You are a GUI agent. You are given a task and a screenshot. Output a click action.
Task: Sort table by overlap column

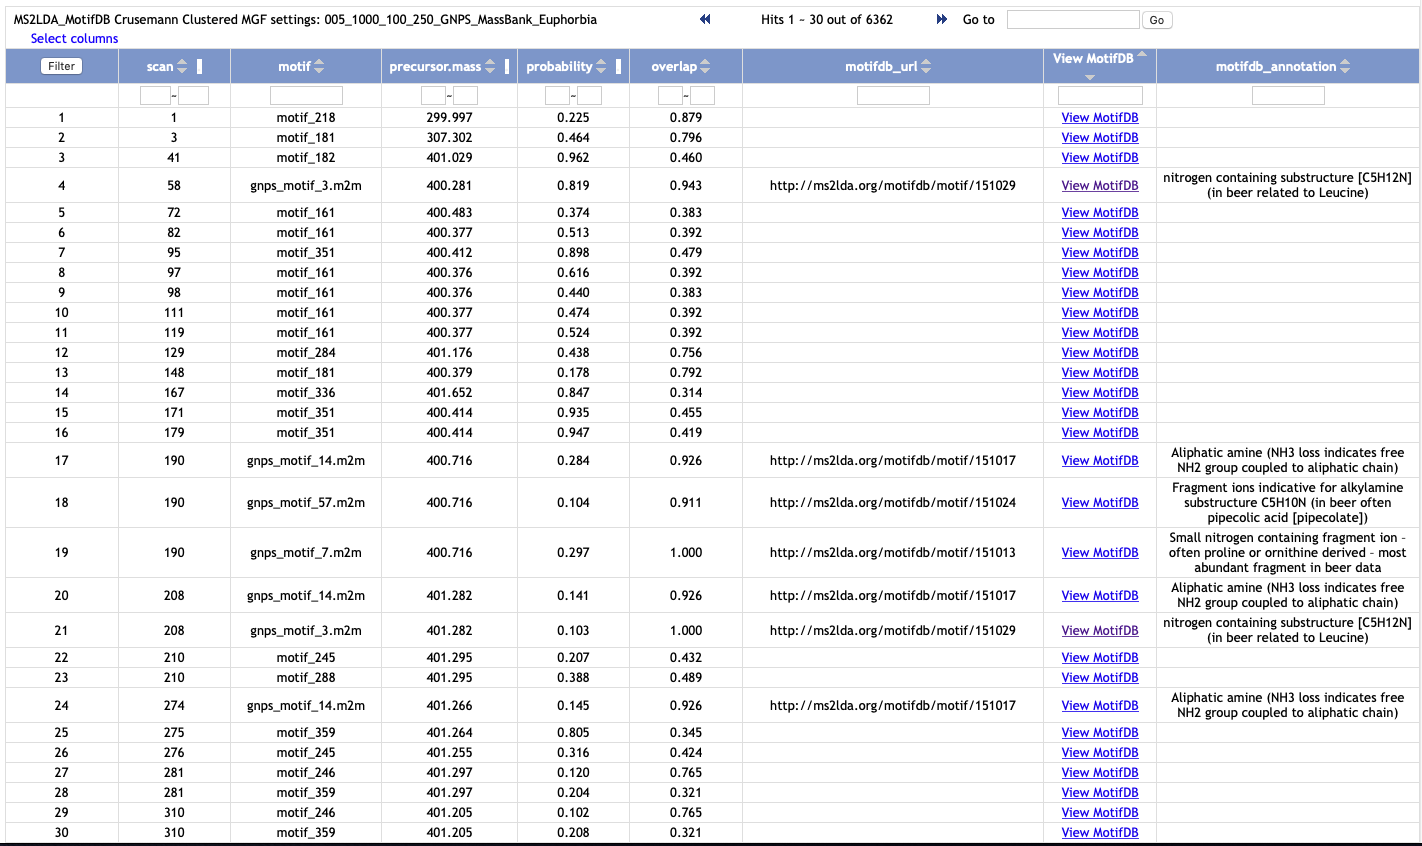[x=705, y=67]
